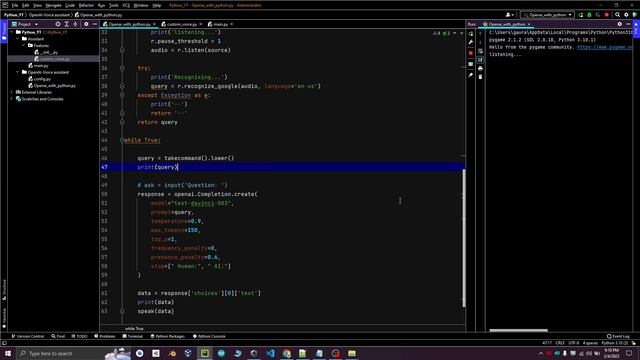Click the editor vertical scrollbar
The height and width of the screenshot is (360, 640).
[464, 238]
